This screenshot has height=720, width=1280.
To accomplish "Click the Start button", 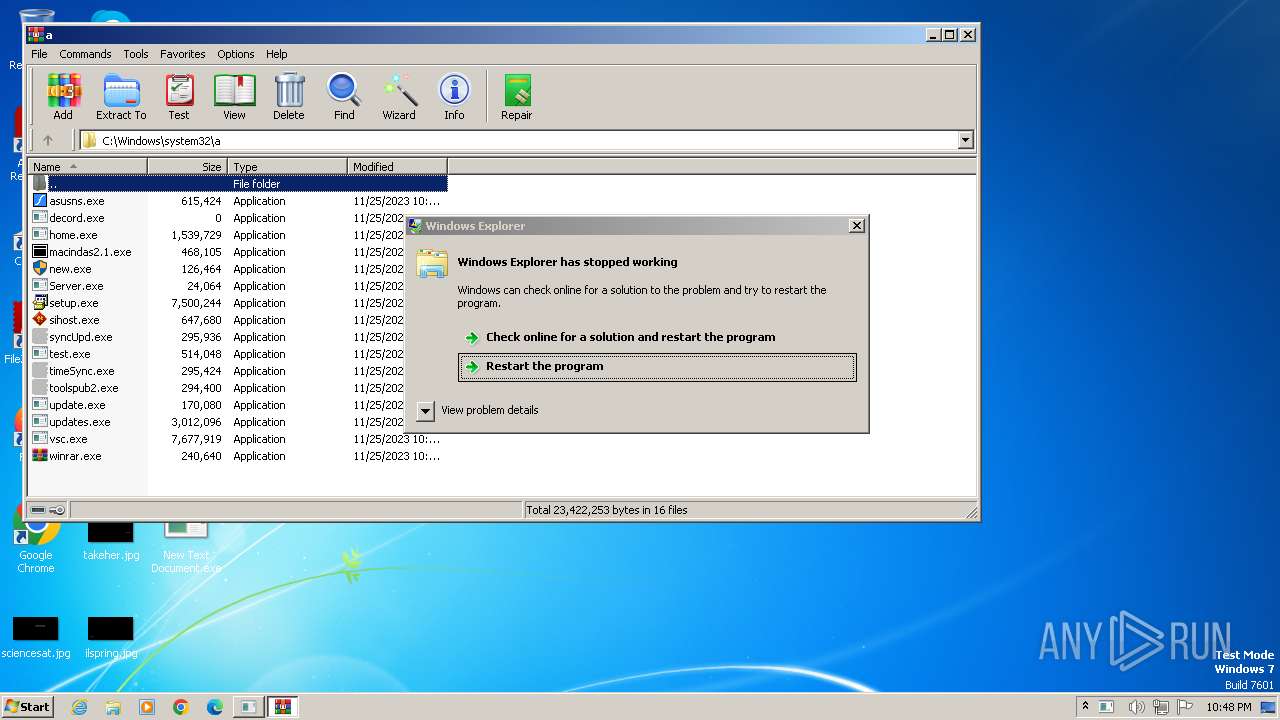I will click(27, 707).
